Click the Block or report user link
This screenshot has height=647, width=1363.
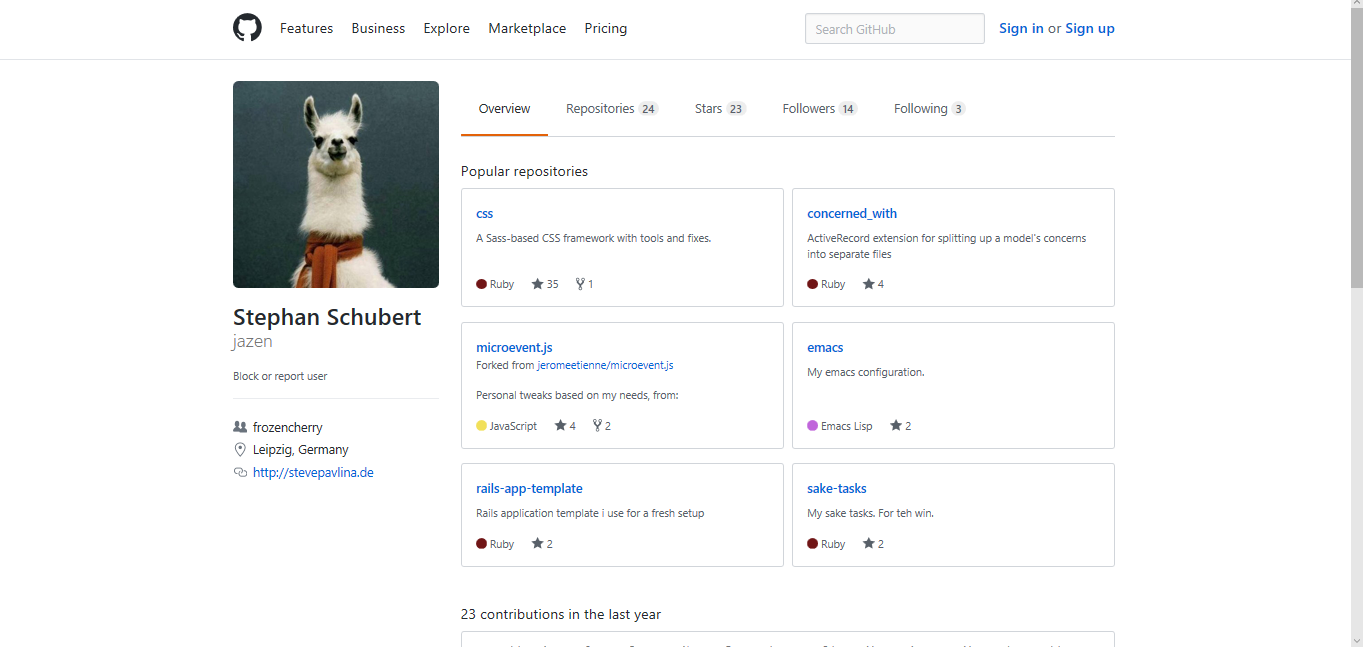pyautogui.click(x=280, y=377)
